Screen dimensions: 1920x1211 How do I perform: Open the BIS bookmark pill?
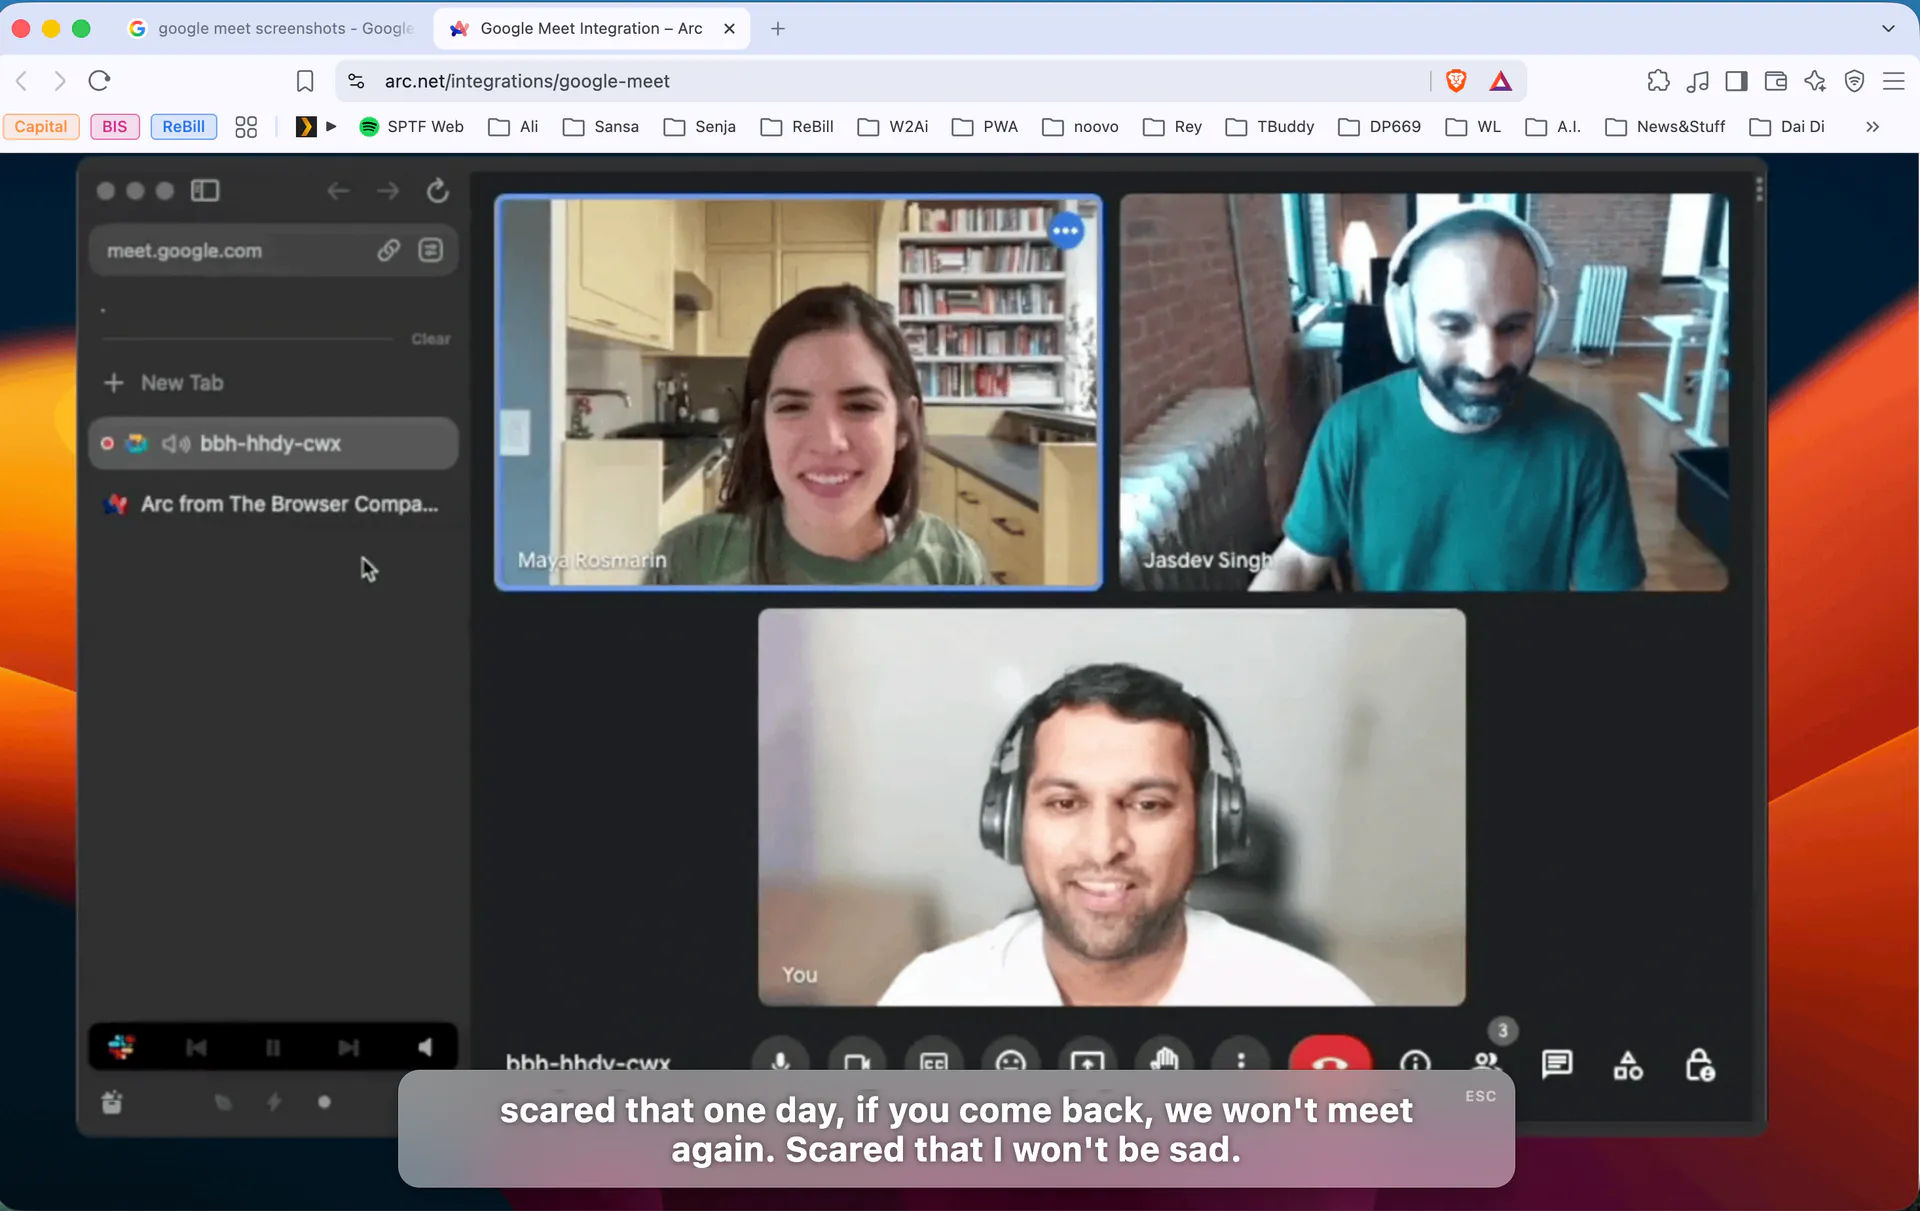click(x=115, y=127)
